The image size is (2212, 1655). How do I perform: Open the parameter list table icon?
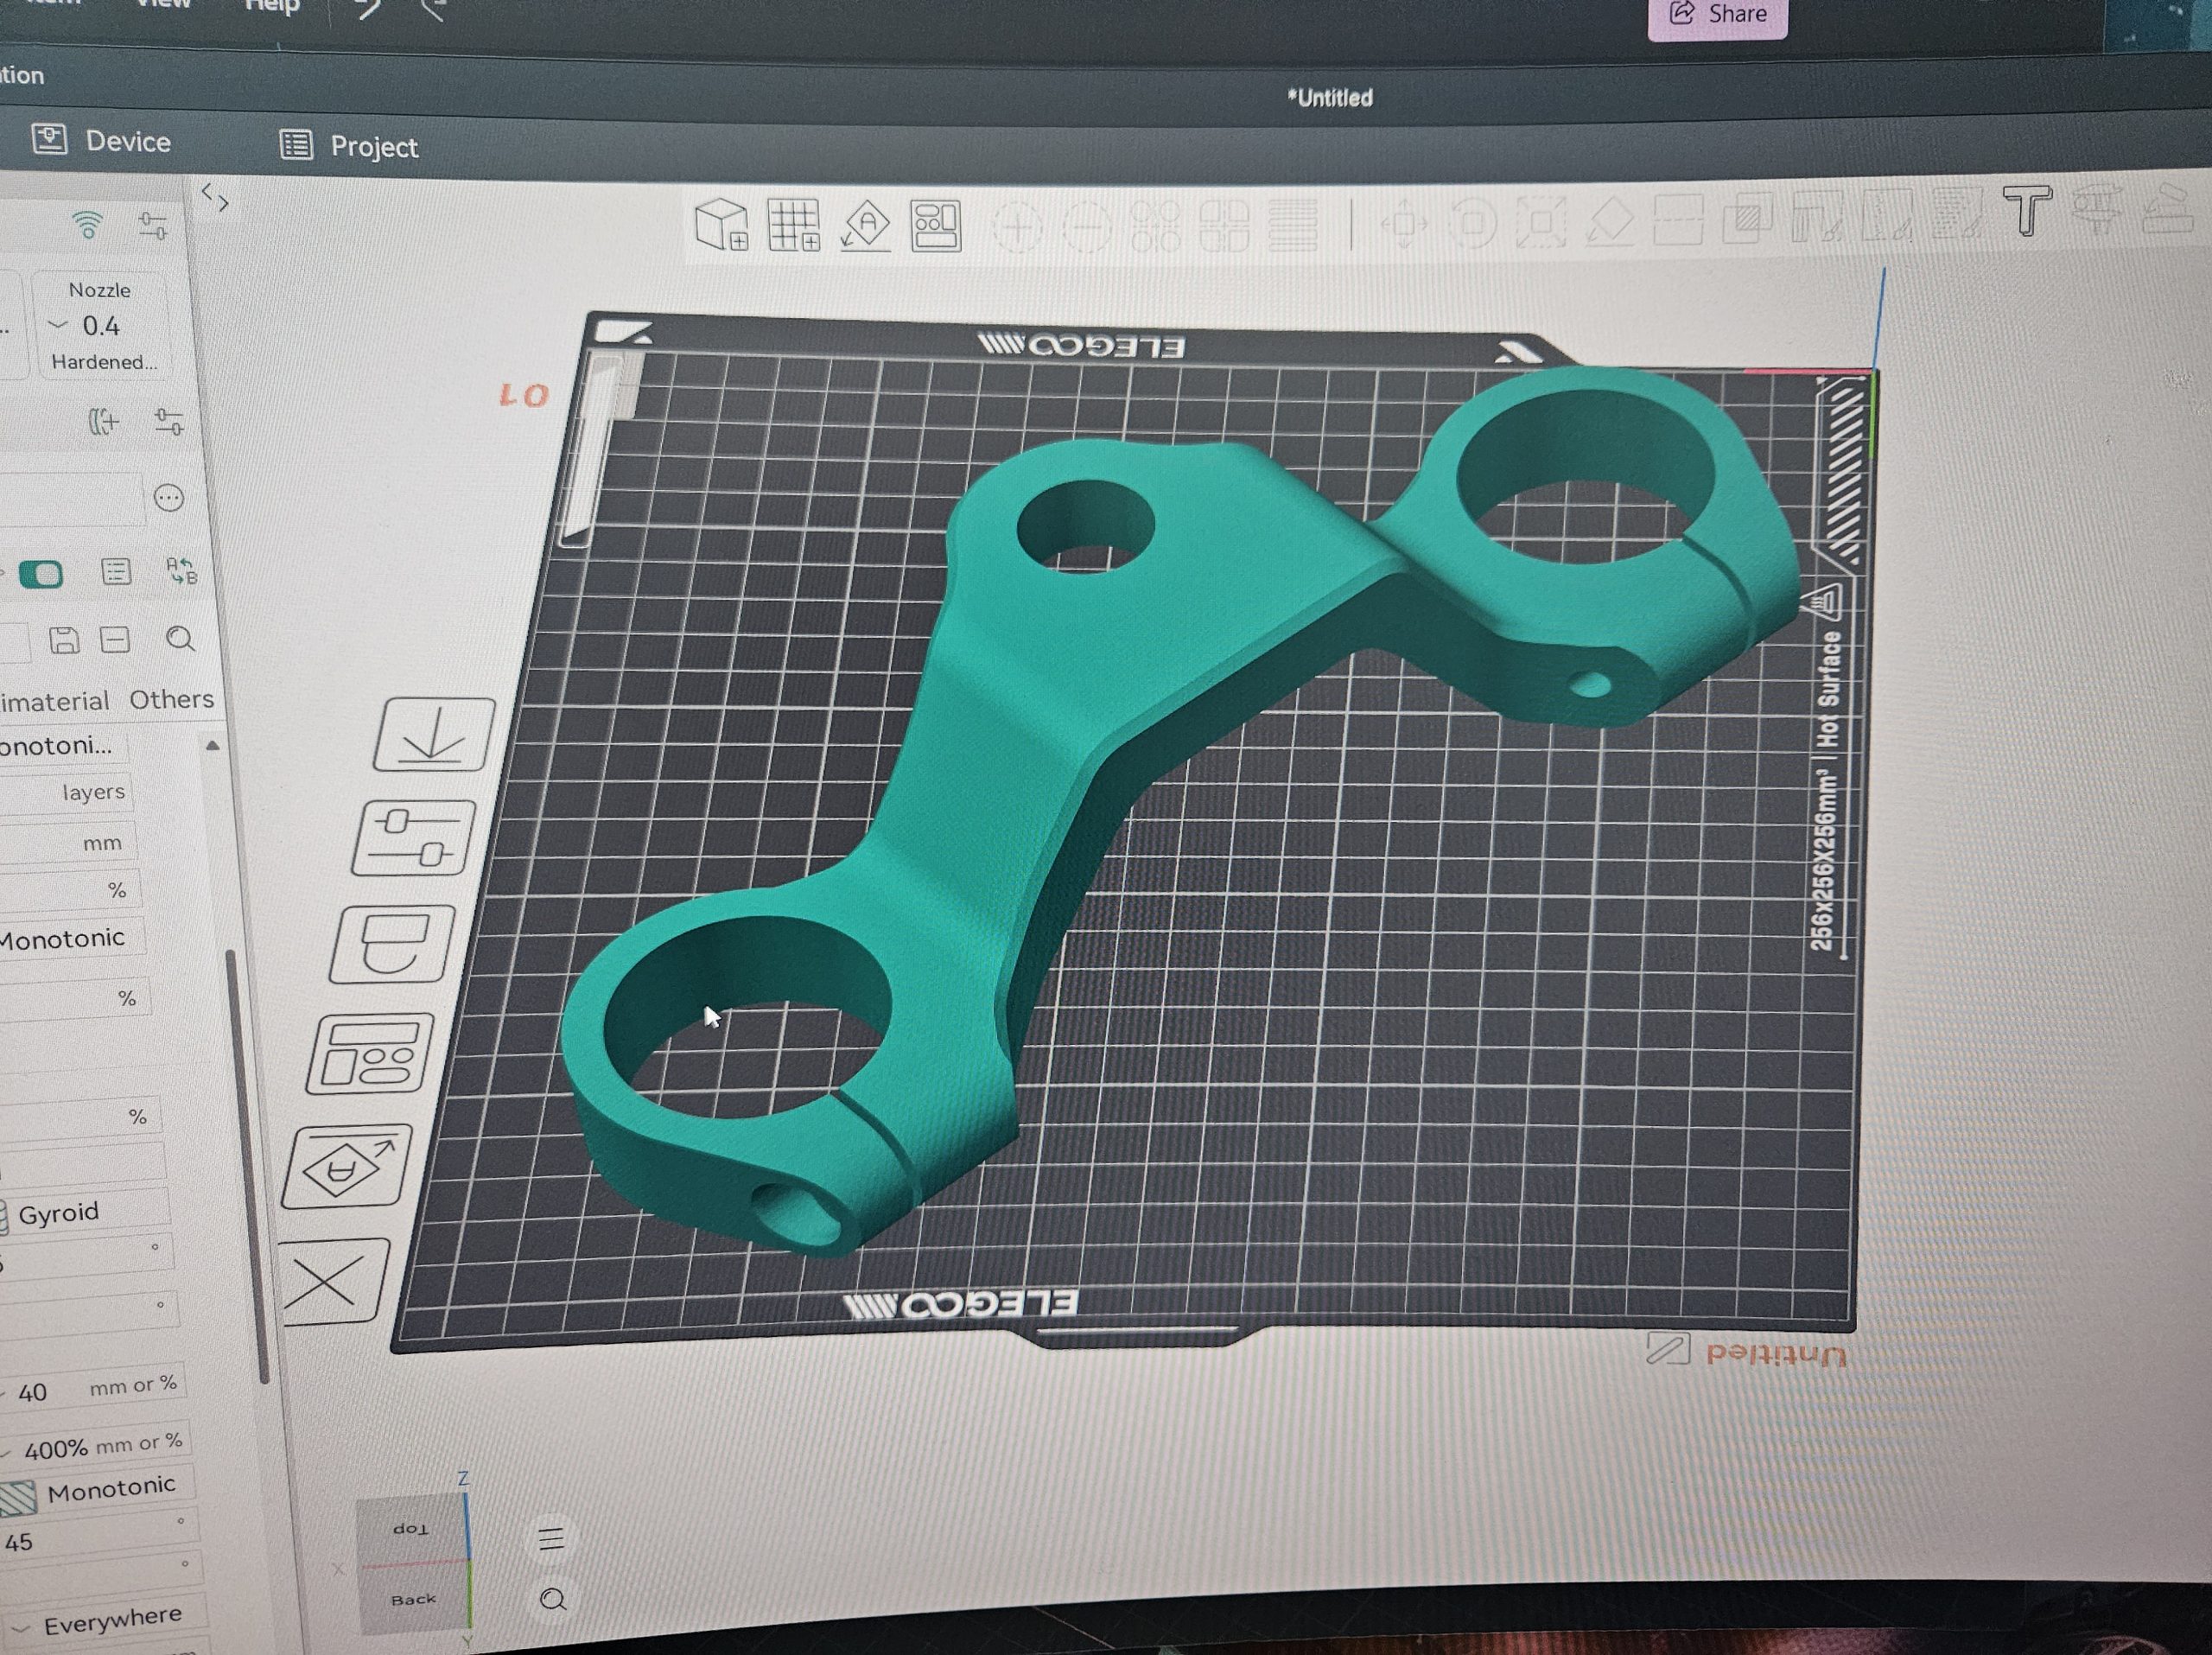tap(116, 572)
